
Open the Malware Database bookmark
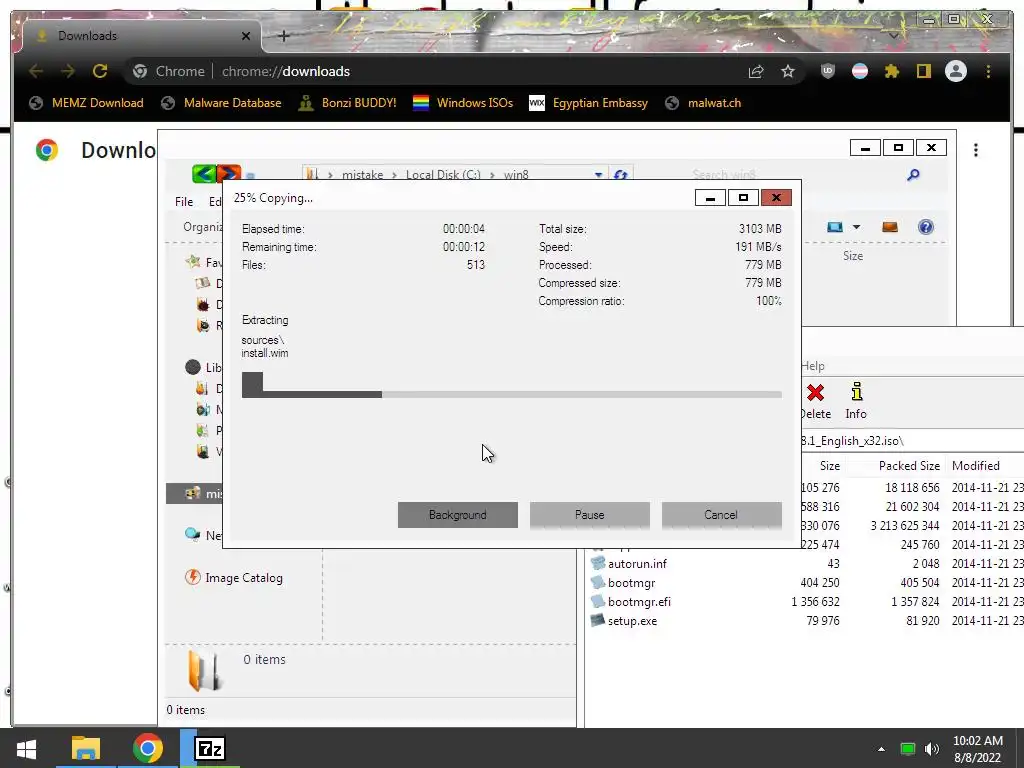click(221, 103)
